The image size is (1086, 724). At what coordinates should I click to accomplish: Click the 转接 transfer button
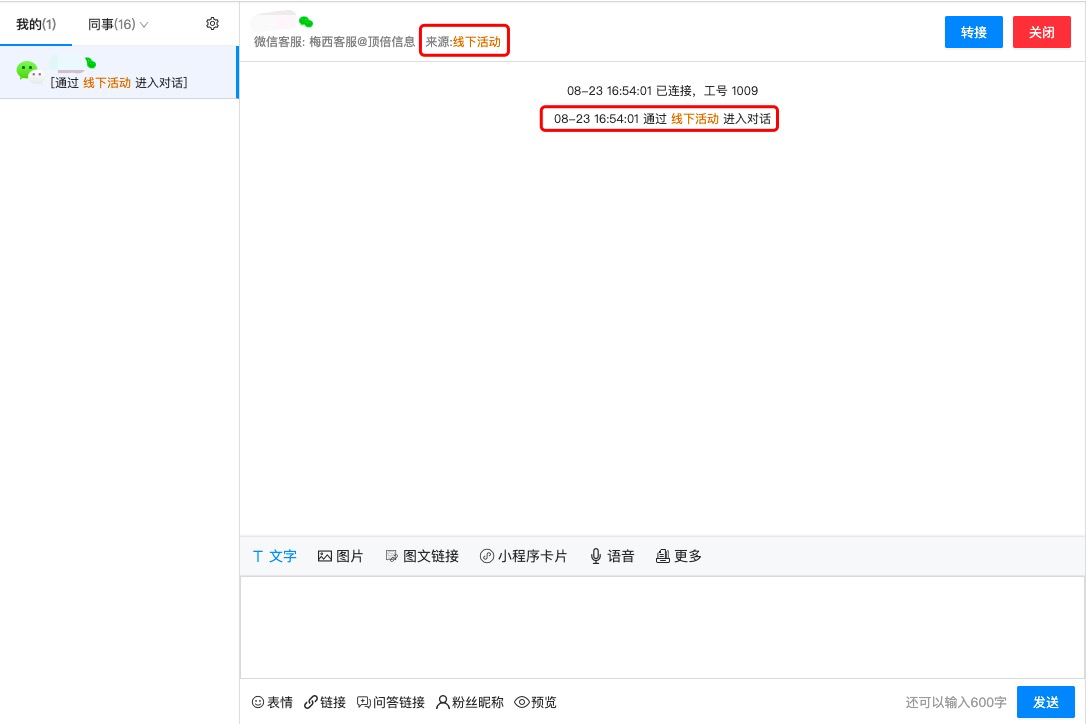click(x=973, y=32)
